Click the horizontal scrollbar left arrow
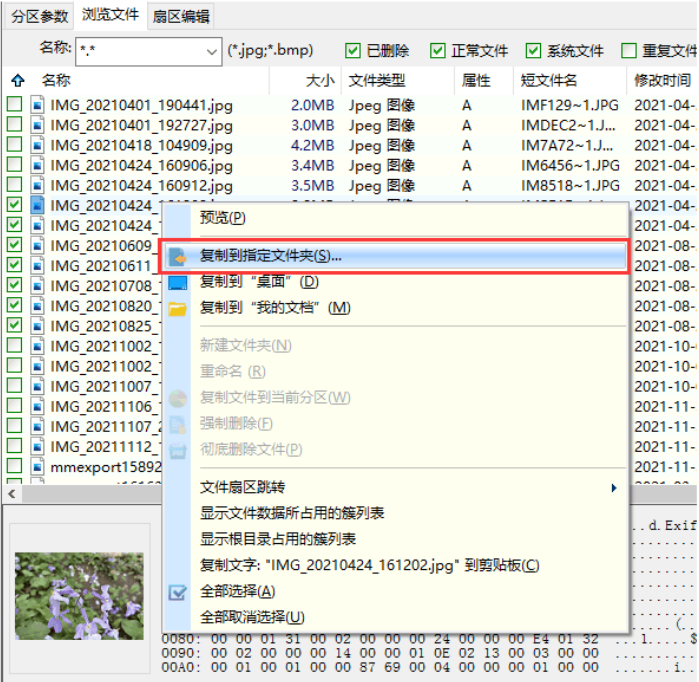This screenshot has height=682, width=699. pyautogui.click(x=12, y=493)
